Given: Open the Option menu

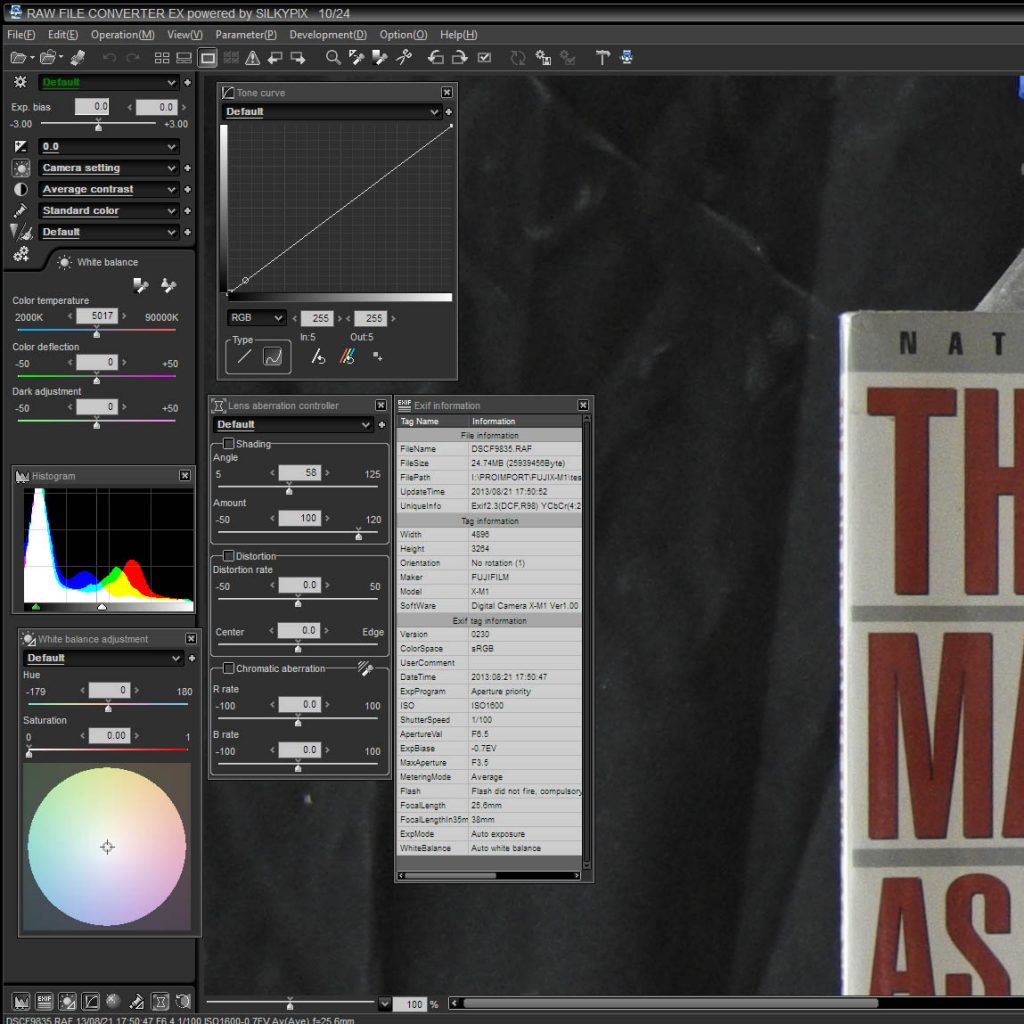Looking at the screenshot, I should pos(403,35).
